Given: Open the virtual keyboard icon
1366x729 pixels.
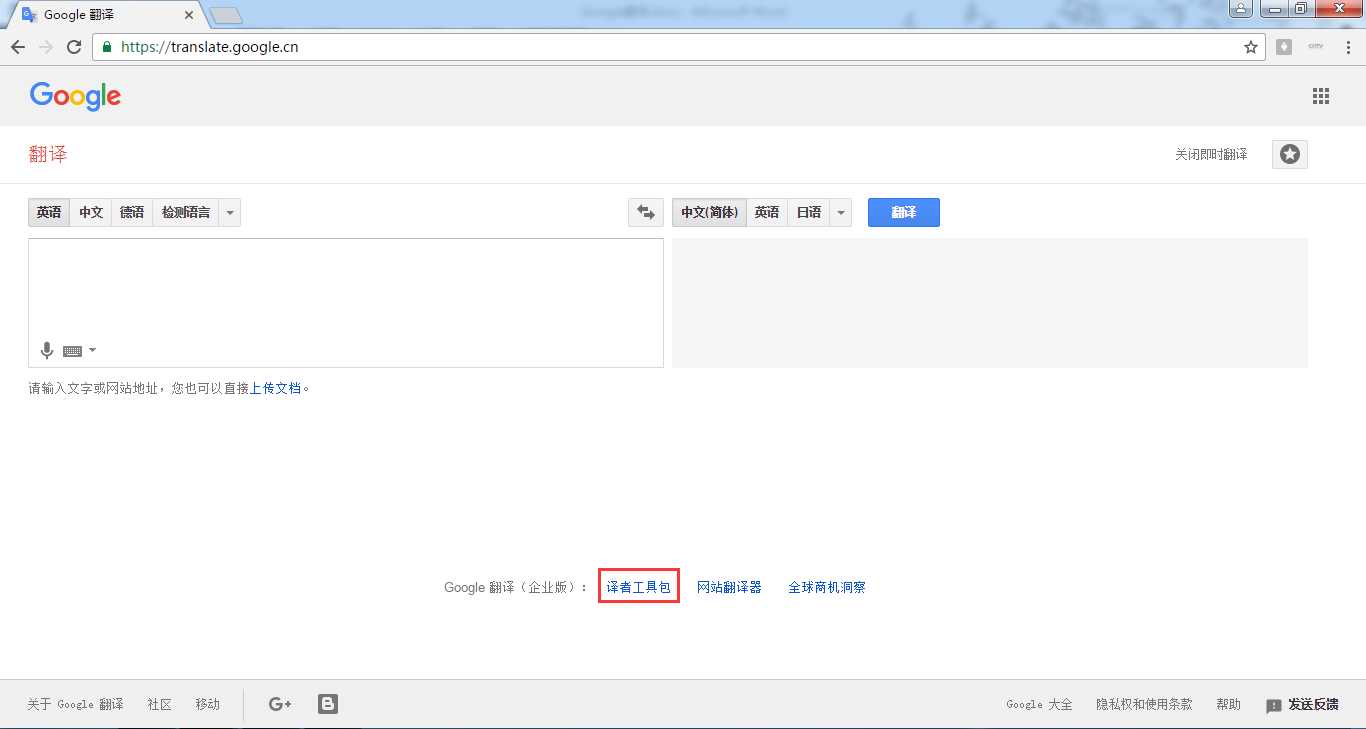Looking at the screenshot, I should coord(72,351).
